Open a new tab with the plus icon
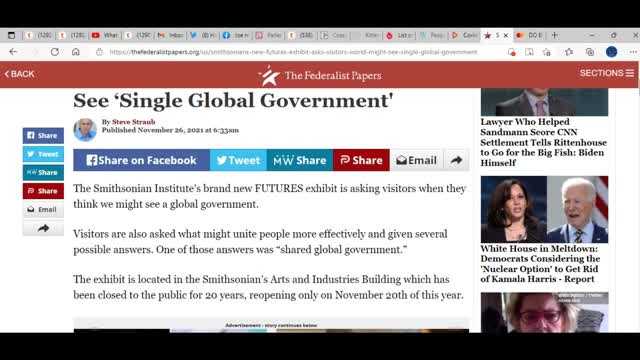This screenshot has width=640, height=360. click(554, 36)
